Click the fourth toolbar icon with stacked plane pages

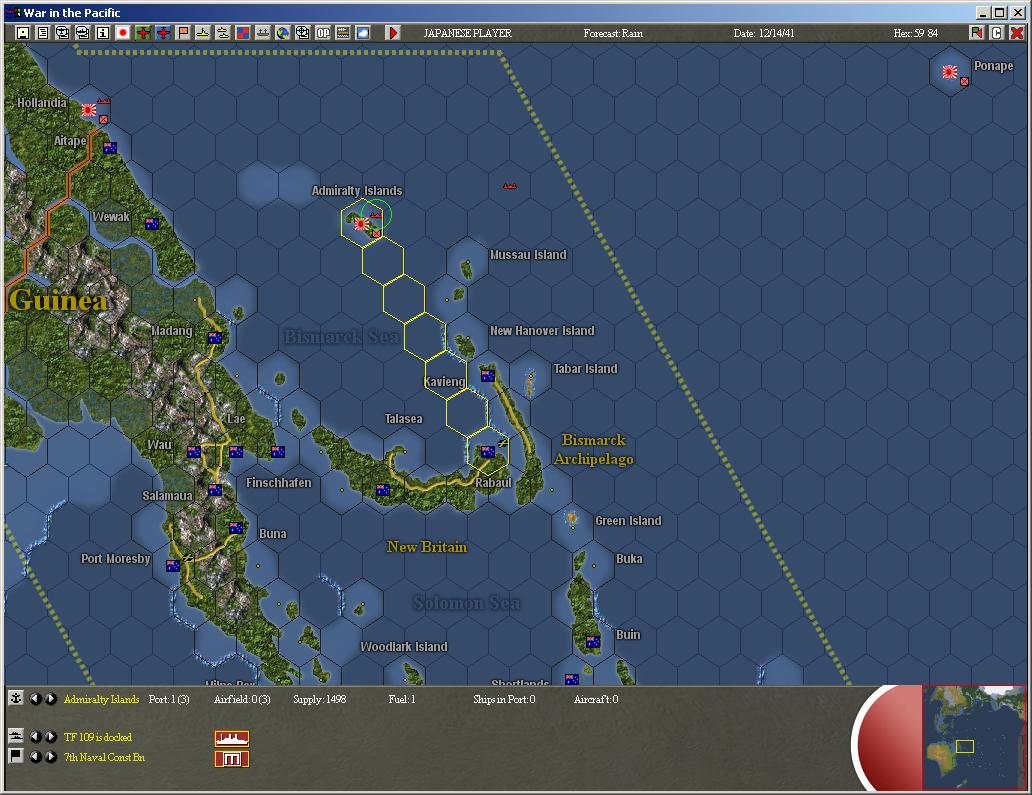[x=83, y=33]
